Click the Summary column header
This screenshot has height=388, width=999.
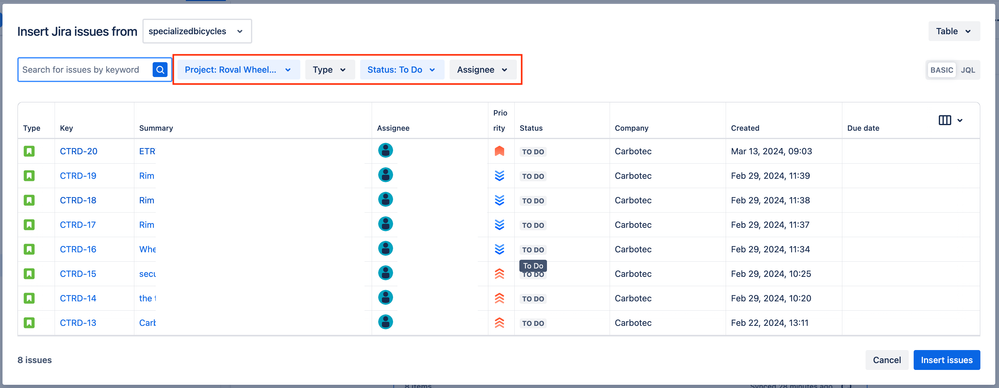156,128
